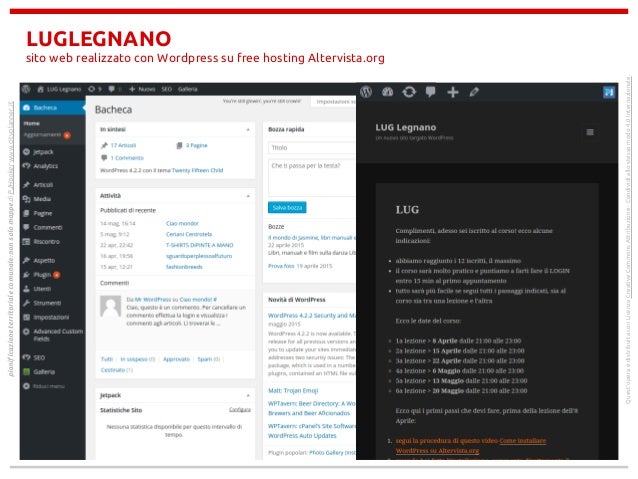Filter comments by Approvato

[x=176, y=359]
